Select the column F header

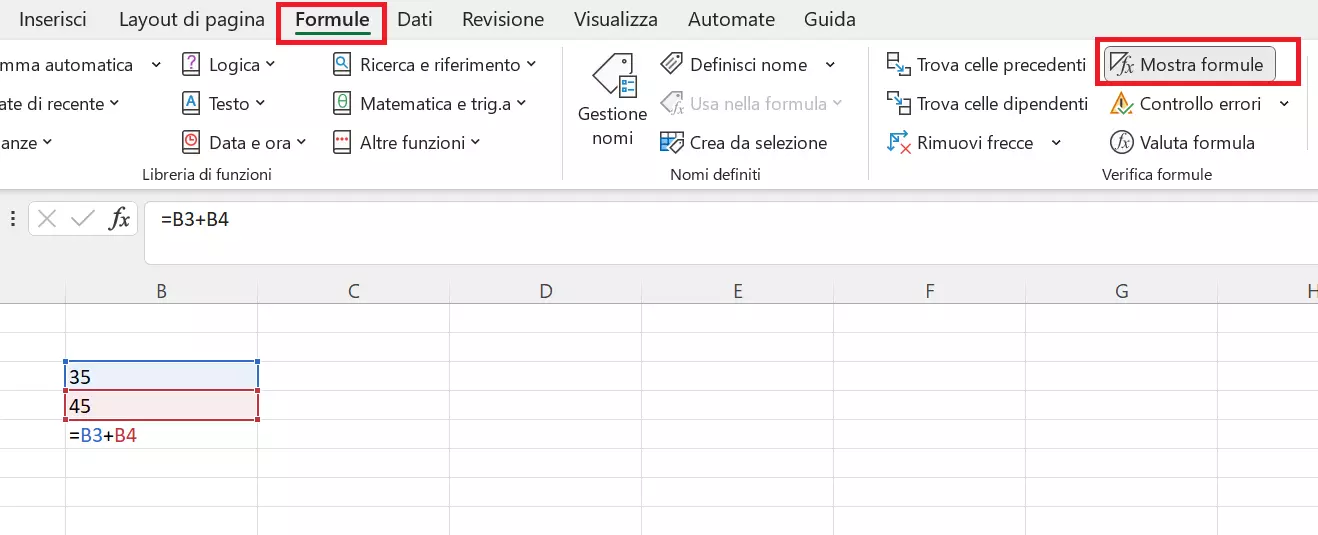coord(929,291)
